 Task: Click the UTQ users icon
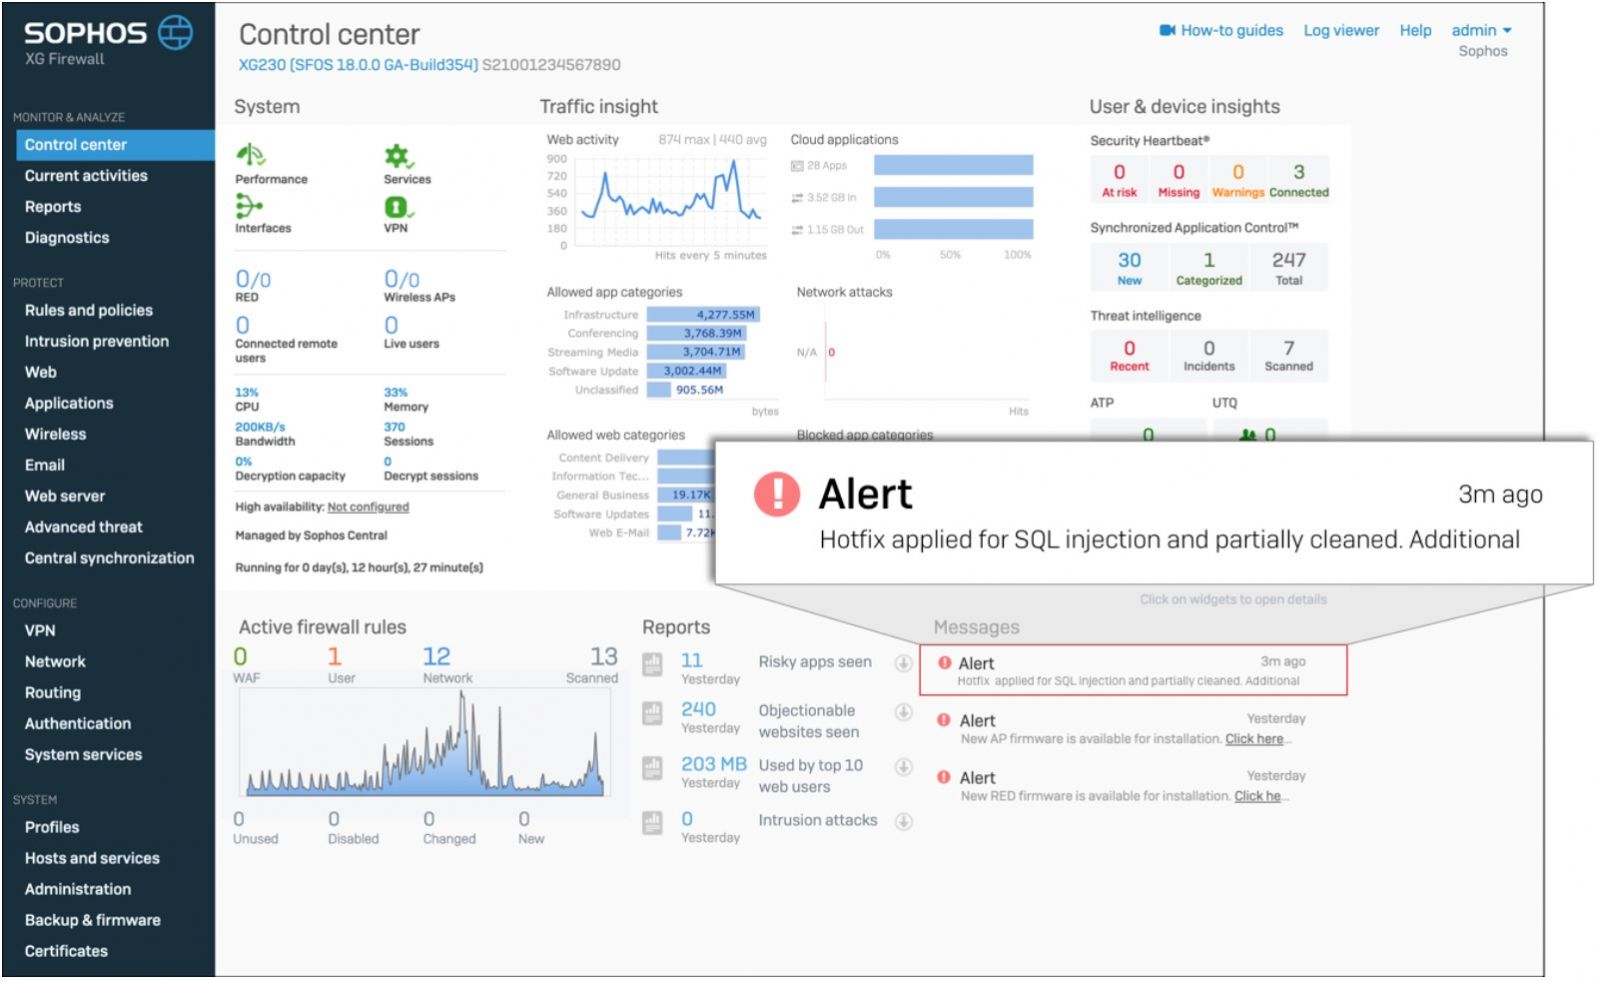click(1248, 435)
